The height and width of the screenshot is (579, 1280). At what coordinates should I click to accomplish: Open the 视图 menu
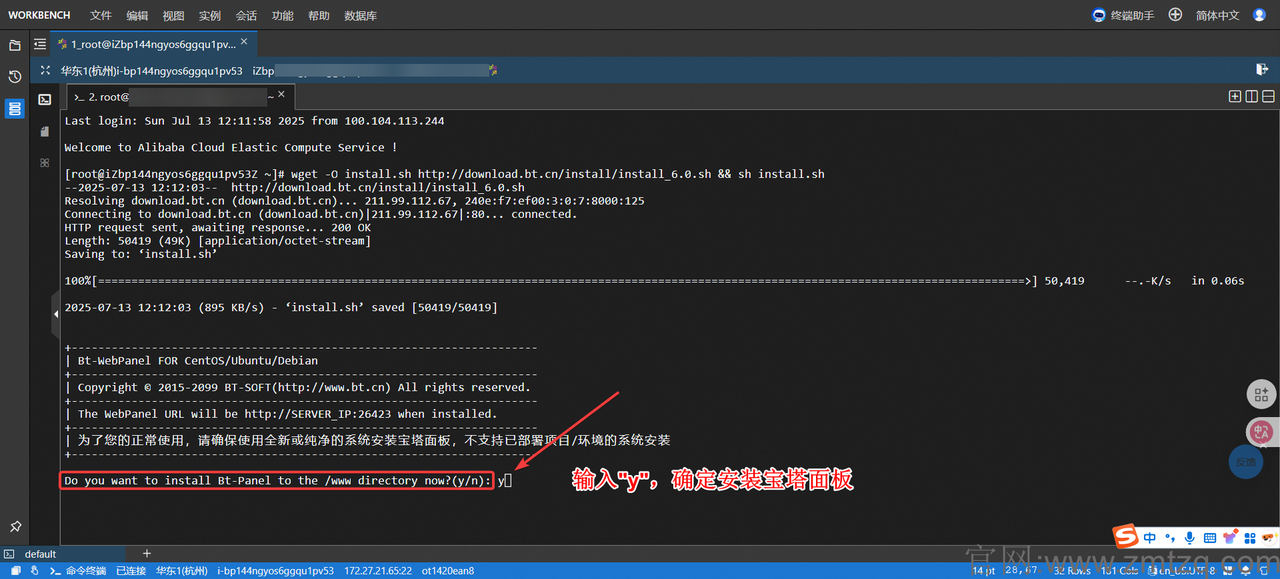coord(173,16)
